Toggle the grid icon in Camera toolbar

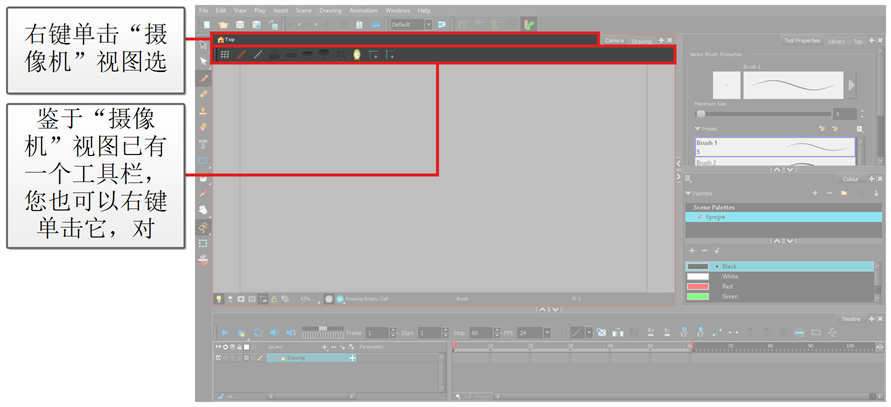[x=225, y=54]
